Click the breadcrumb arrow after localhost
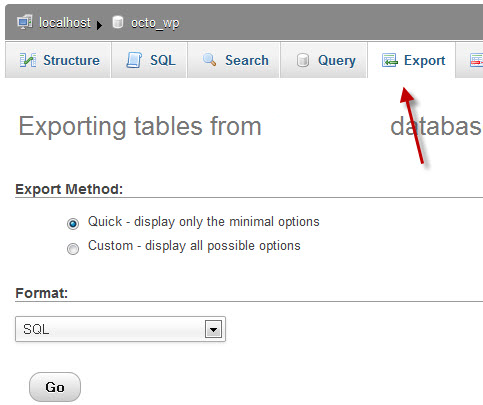Screen dimensions: 483x405 click(99, 25)
